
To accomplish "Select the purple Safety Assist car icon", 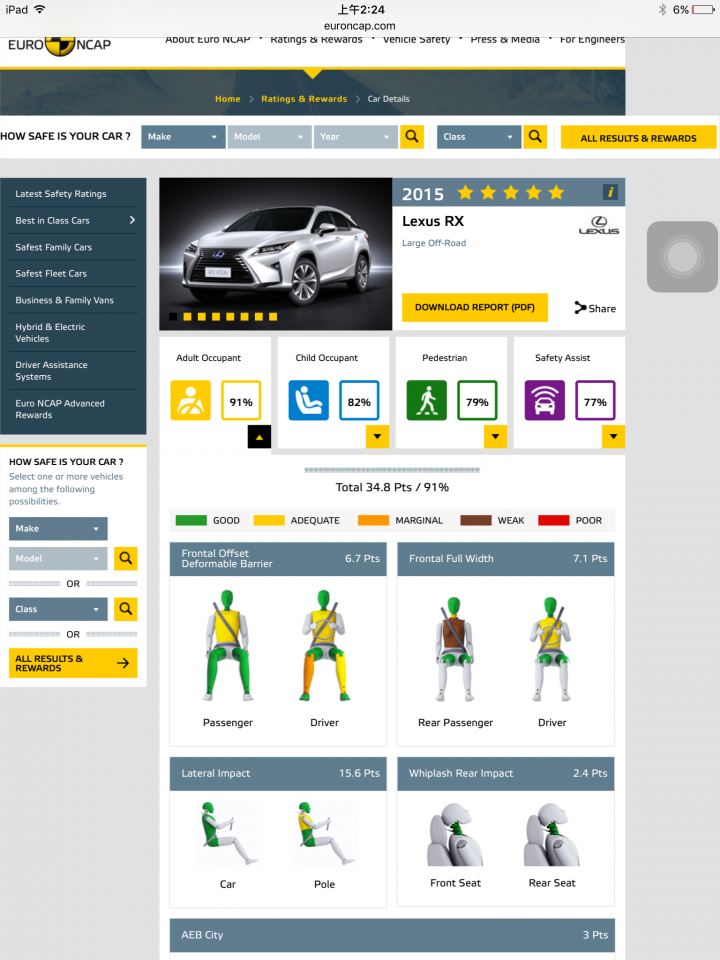I will coord(545,400).
